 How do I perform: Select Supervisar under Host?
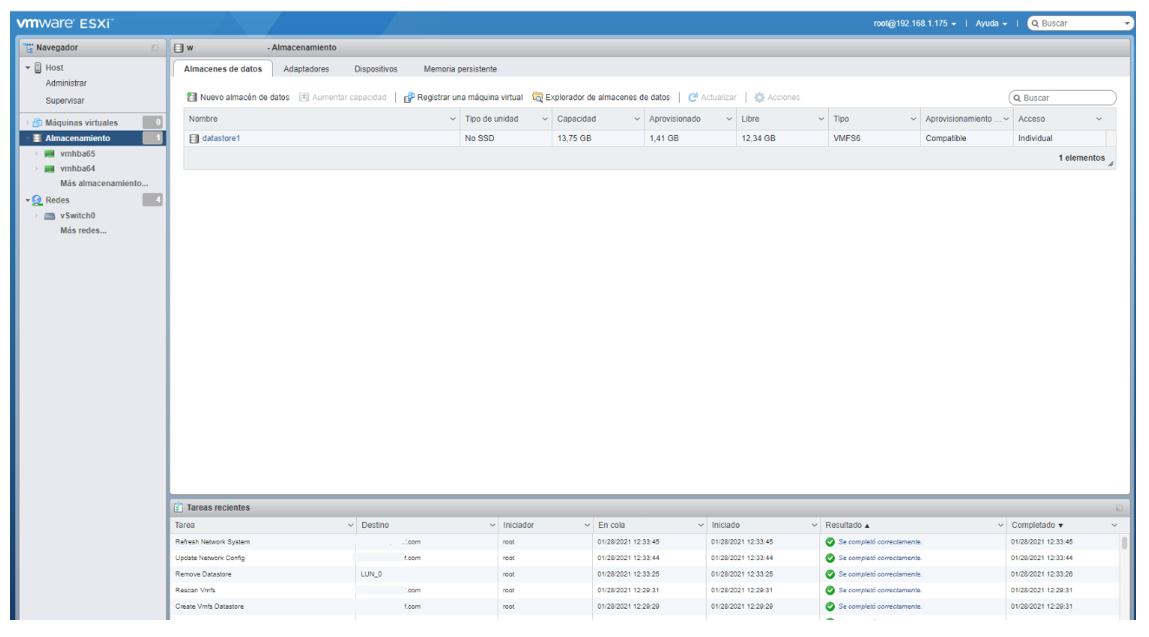pyautogui.click(x=64, y=100)
